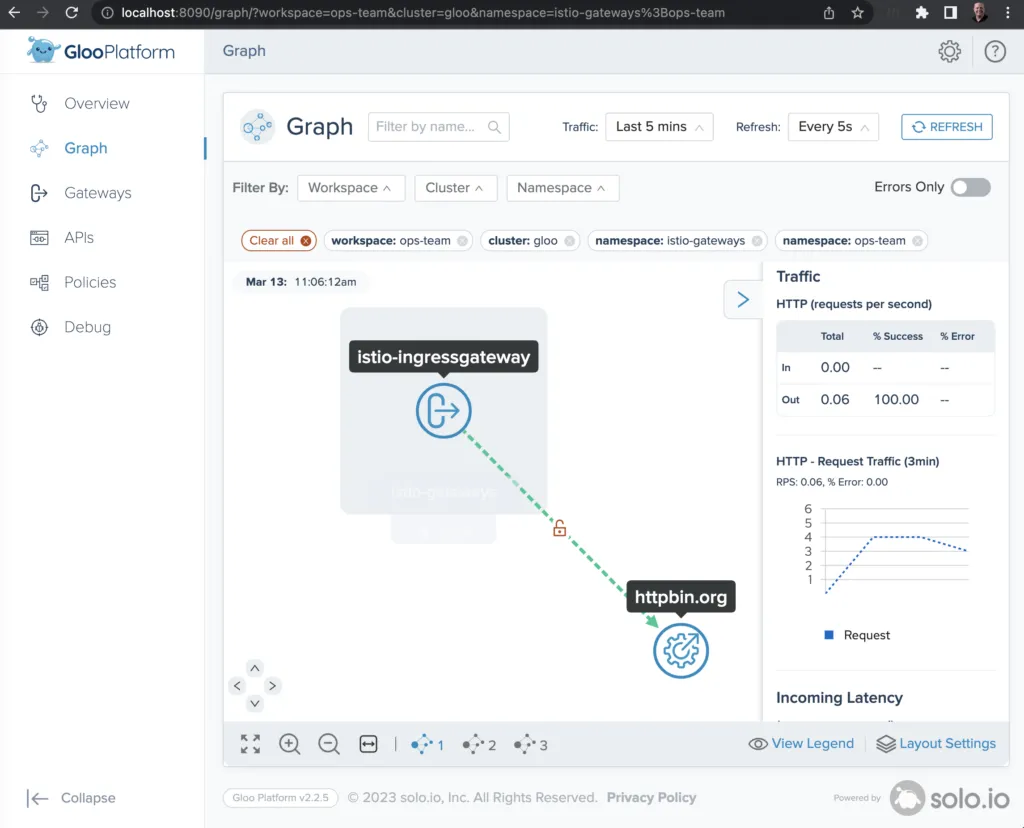Clear all active filters

(279, 241)
